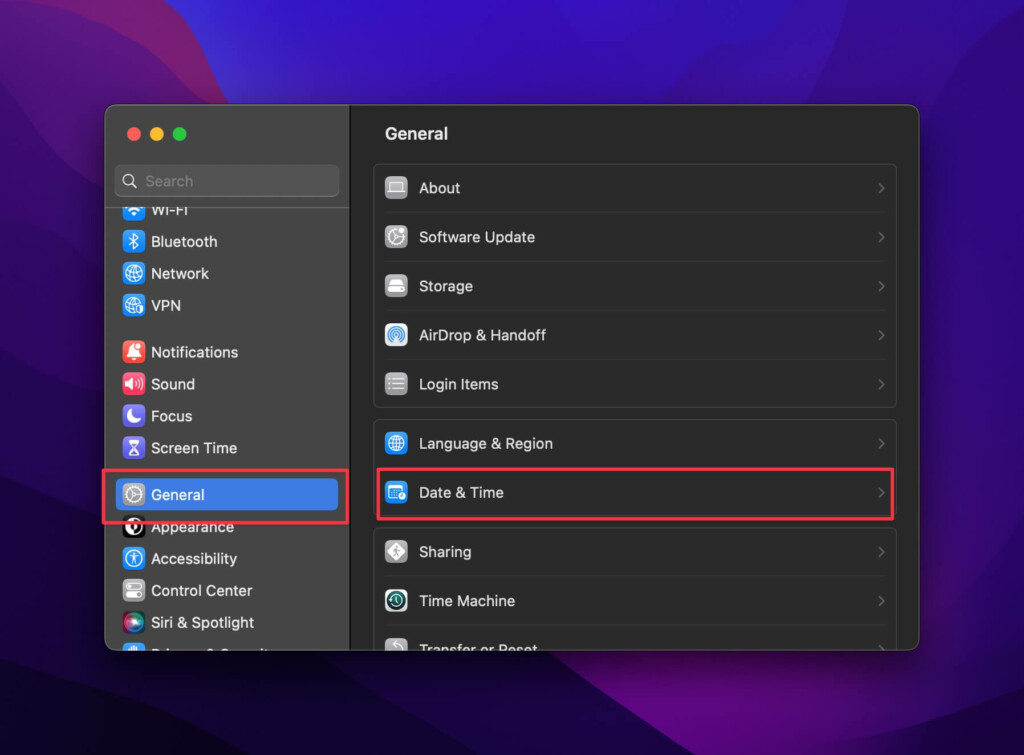Image resolution: width=1024 pixels, height=755 pixels.
Task: Expand the About row chevron
Action: (880, 188)
